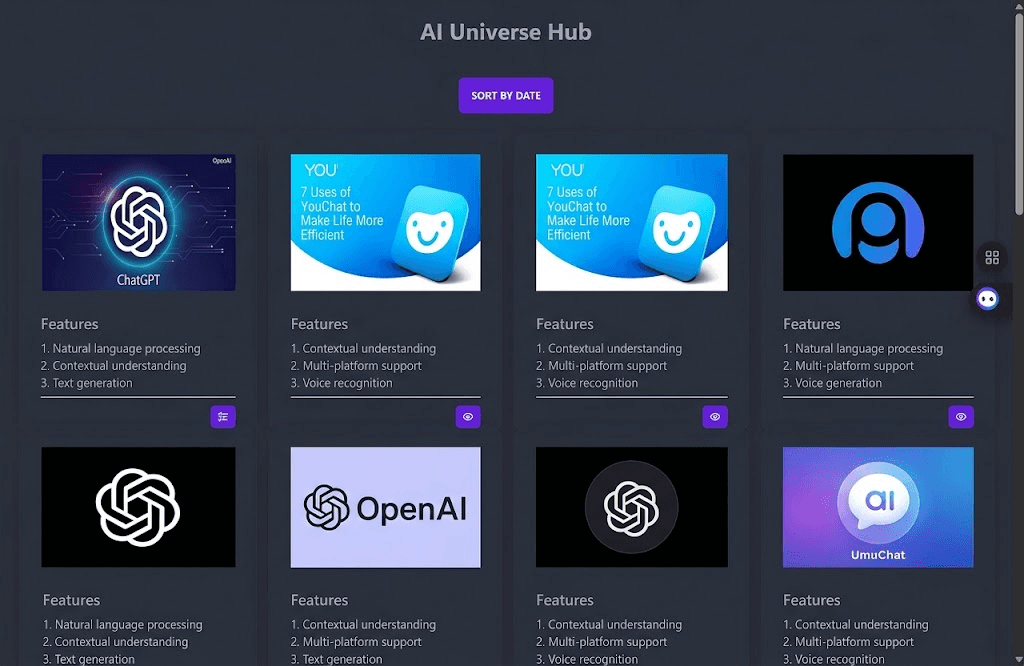Click the SORT BY DATE button
Screen dimensions: 1024x666
click(505, 95)
